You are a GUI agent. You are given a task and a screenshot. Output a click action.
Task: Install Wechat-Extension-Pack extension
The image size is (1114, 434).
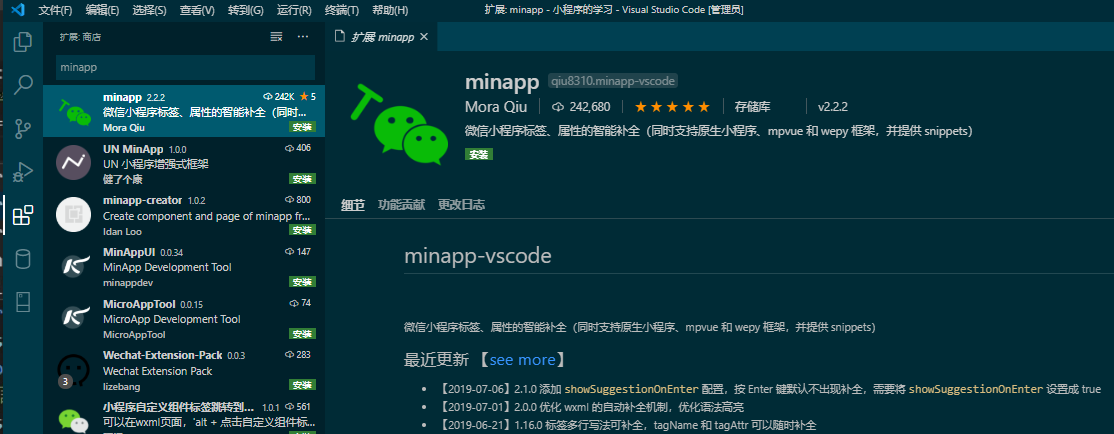[x=302, y=385]
